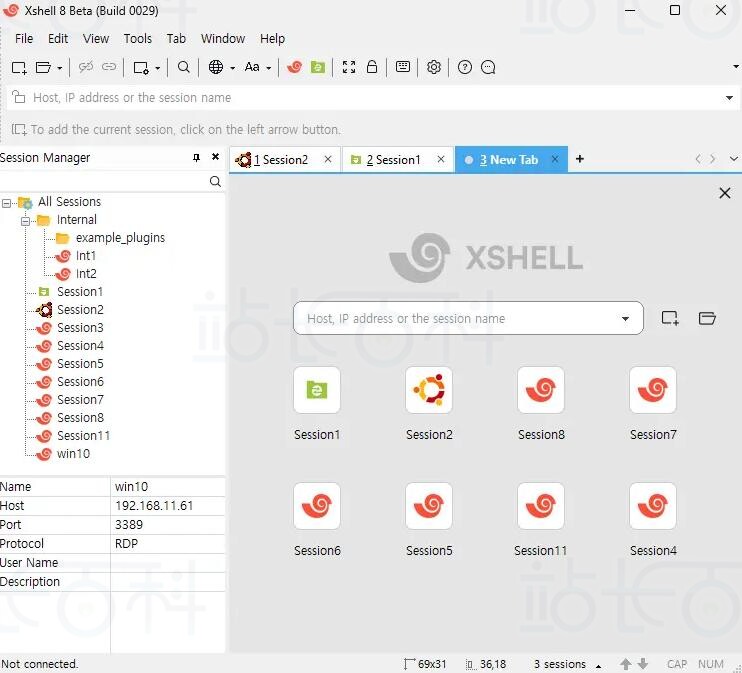Click the start page Open folder icon
This screenshot has width=742, height=673.
pos(707,318)
